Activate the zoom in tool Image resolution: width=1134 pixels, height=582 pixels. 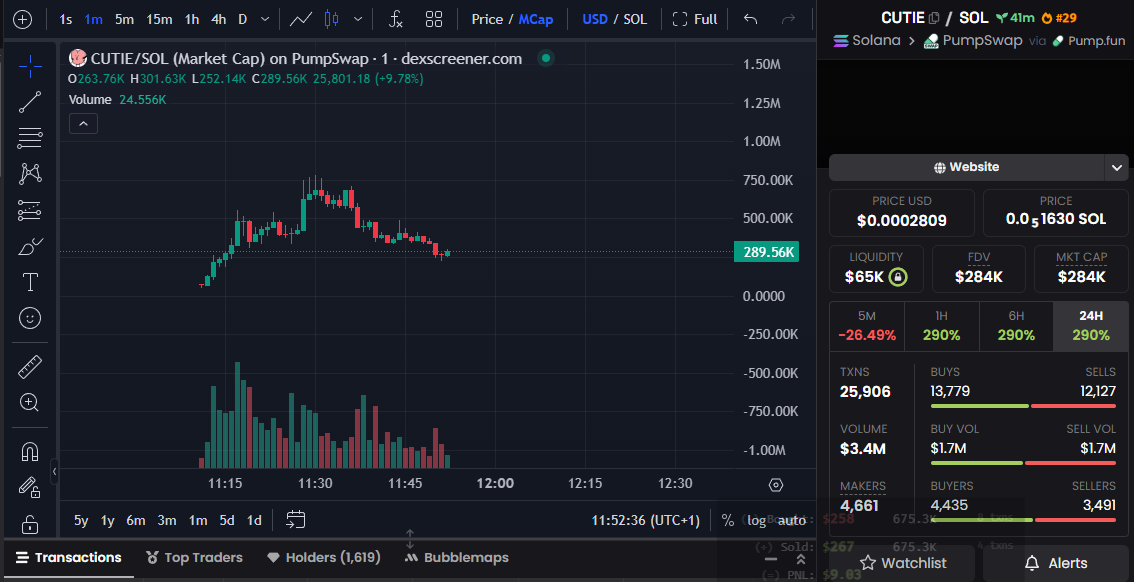30,403
